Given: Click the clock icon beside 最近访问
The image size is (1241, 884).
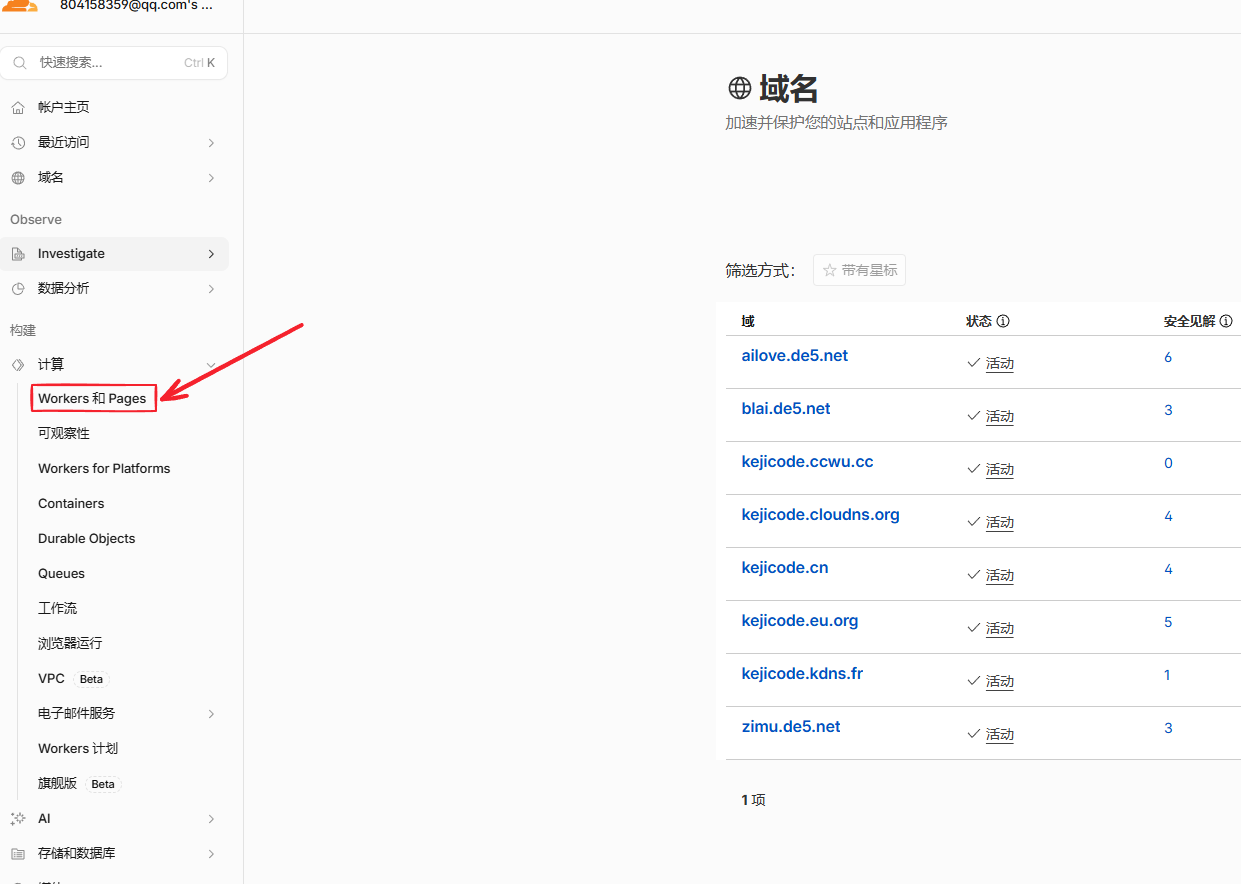Looking at the screenshot, I should pyautogui.click(x=18, y=143).
